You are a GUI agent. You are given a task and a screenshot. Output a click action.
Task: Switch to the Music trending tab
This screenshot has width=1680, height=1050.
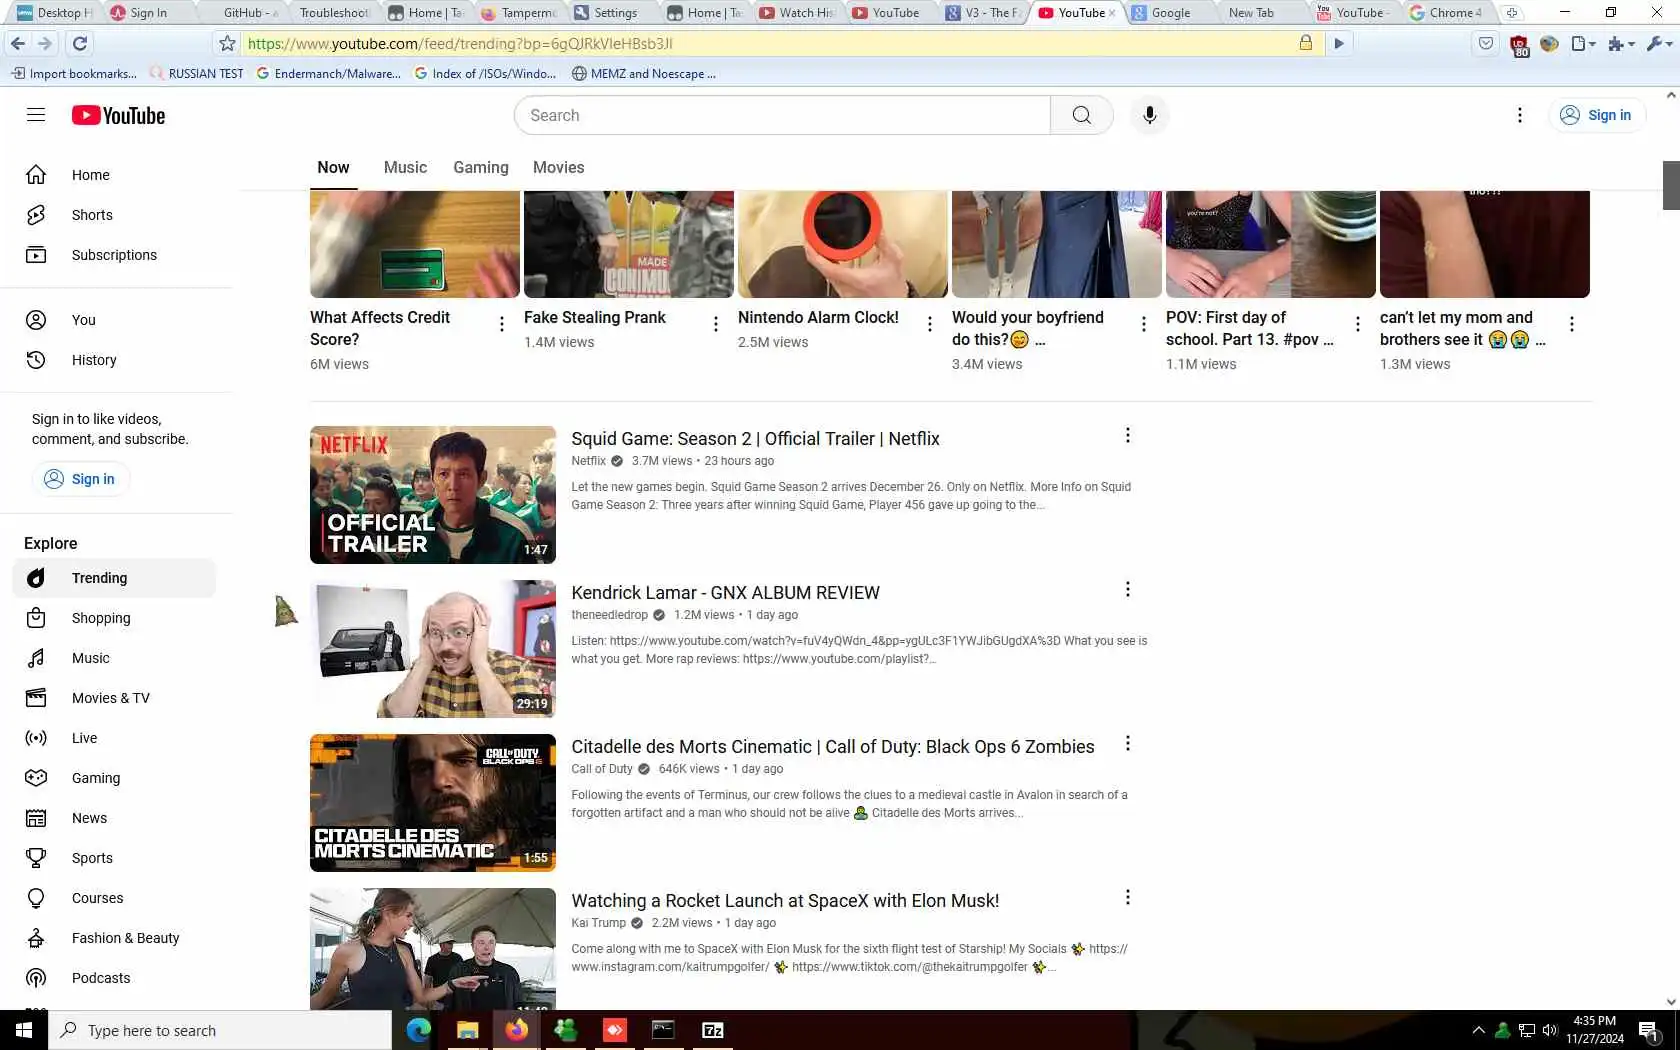pos(405,167)
